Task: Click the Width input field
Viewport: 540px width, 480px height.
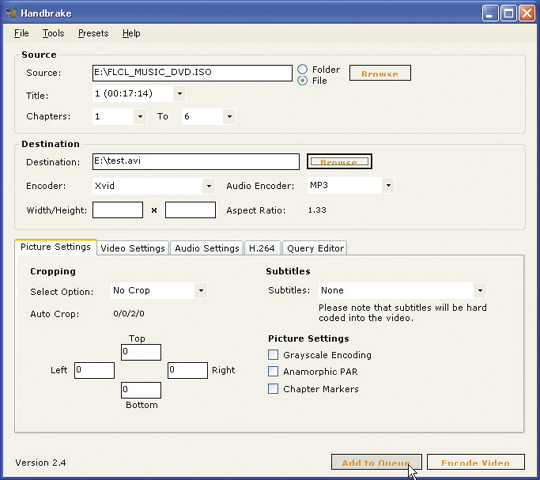Action: [117, 210]
